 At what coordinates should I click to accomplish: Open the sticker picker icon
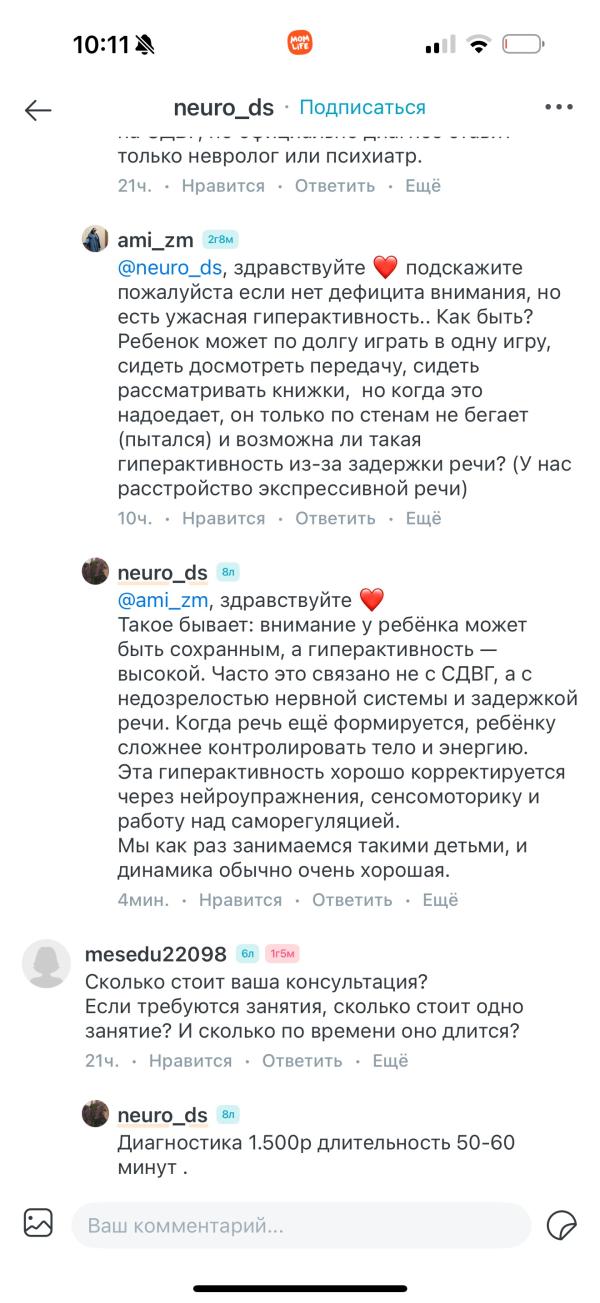pos(562,1224)
